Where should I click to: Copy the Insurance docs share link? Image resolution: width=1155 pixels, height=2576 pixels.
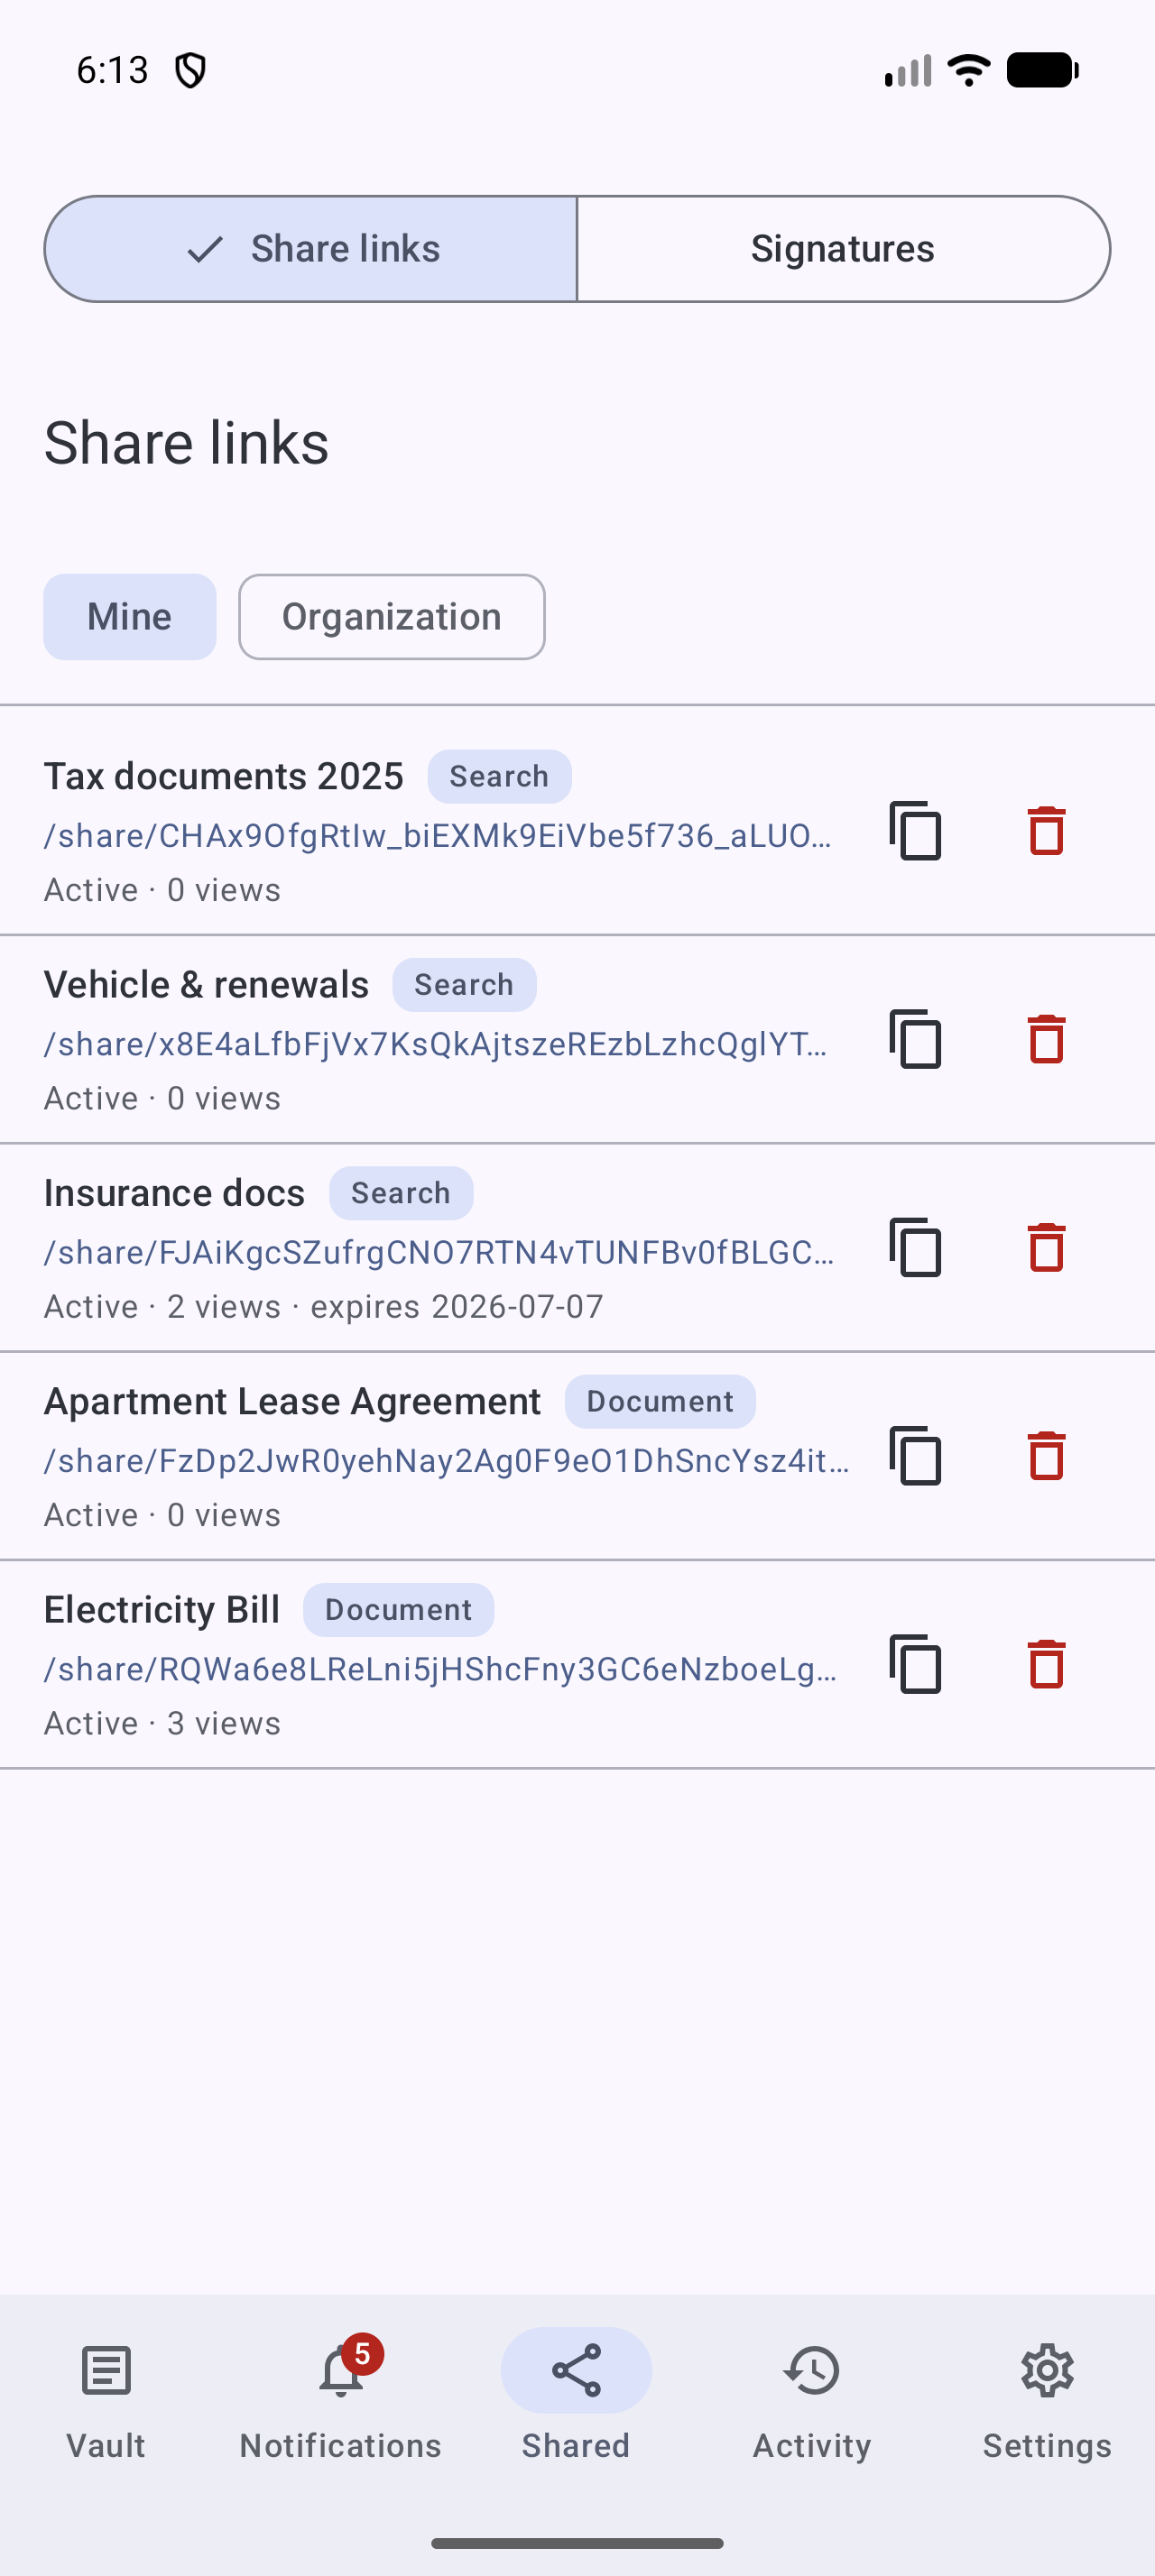[x=916, y=1247]
